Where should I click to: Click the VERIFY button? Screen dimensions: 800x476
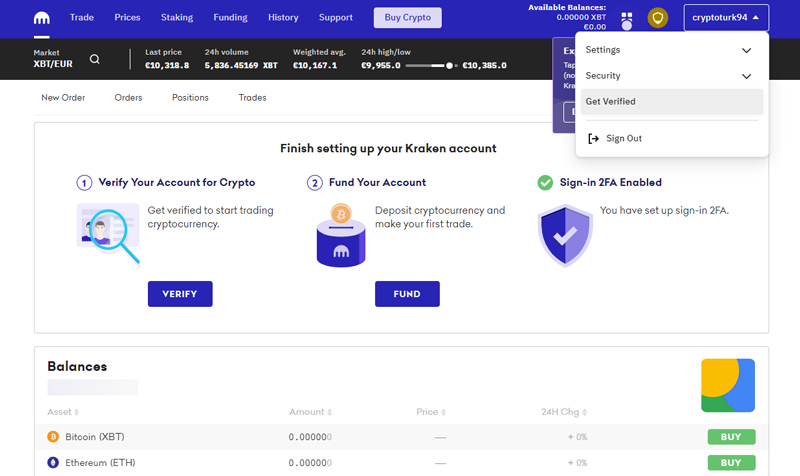coord(180,294)
